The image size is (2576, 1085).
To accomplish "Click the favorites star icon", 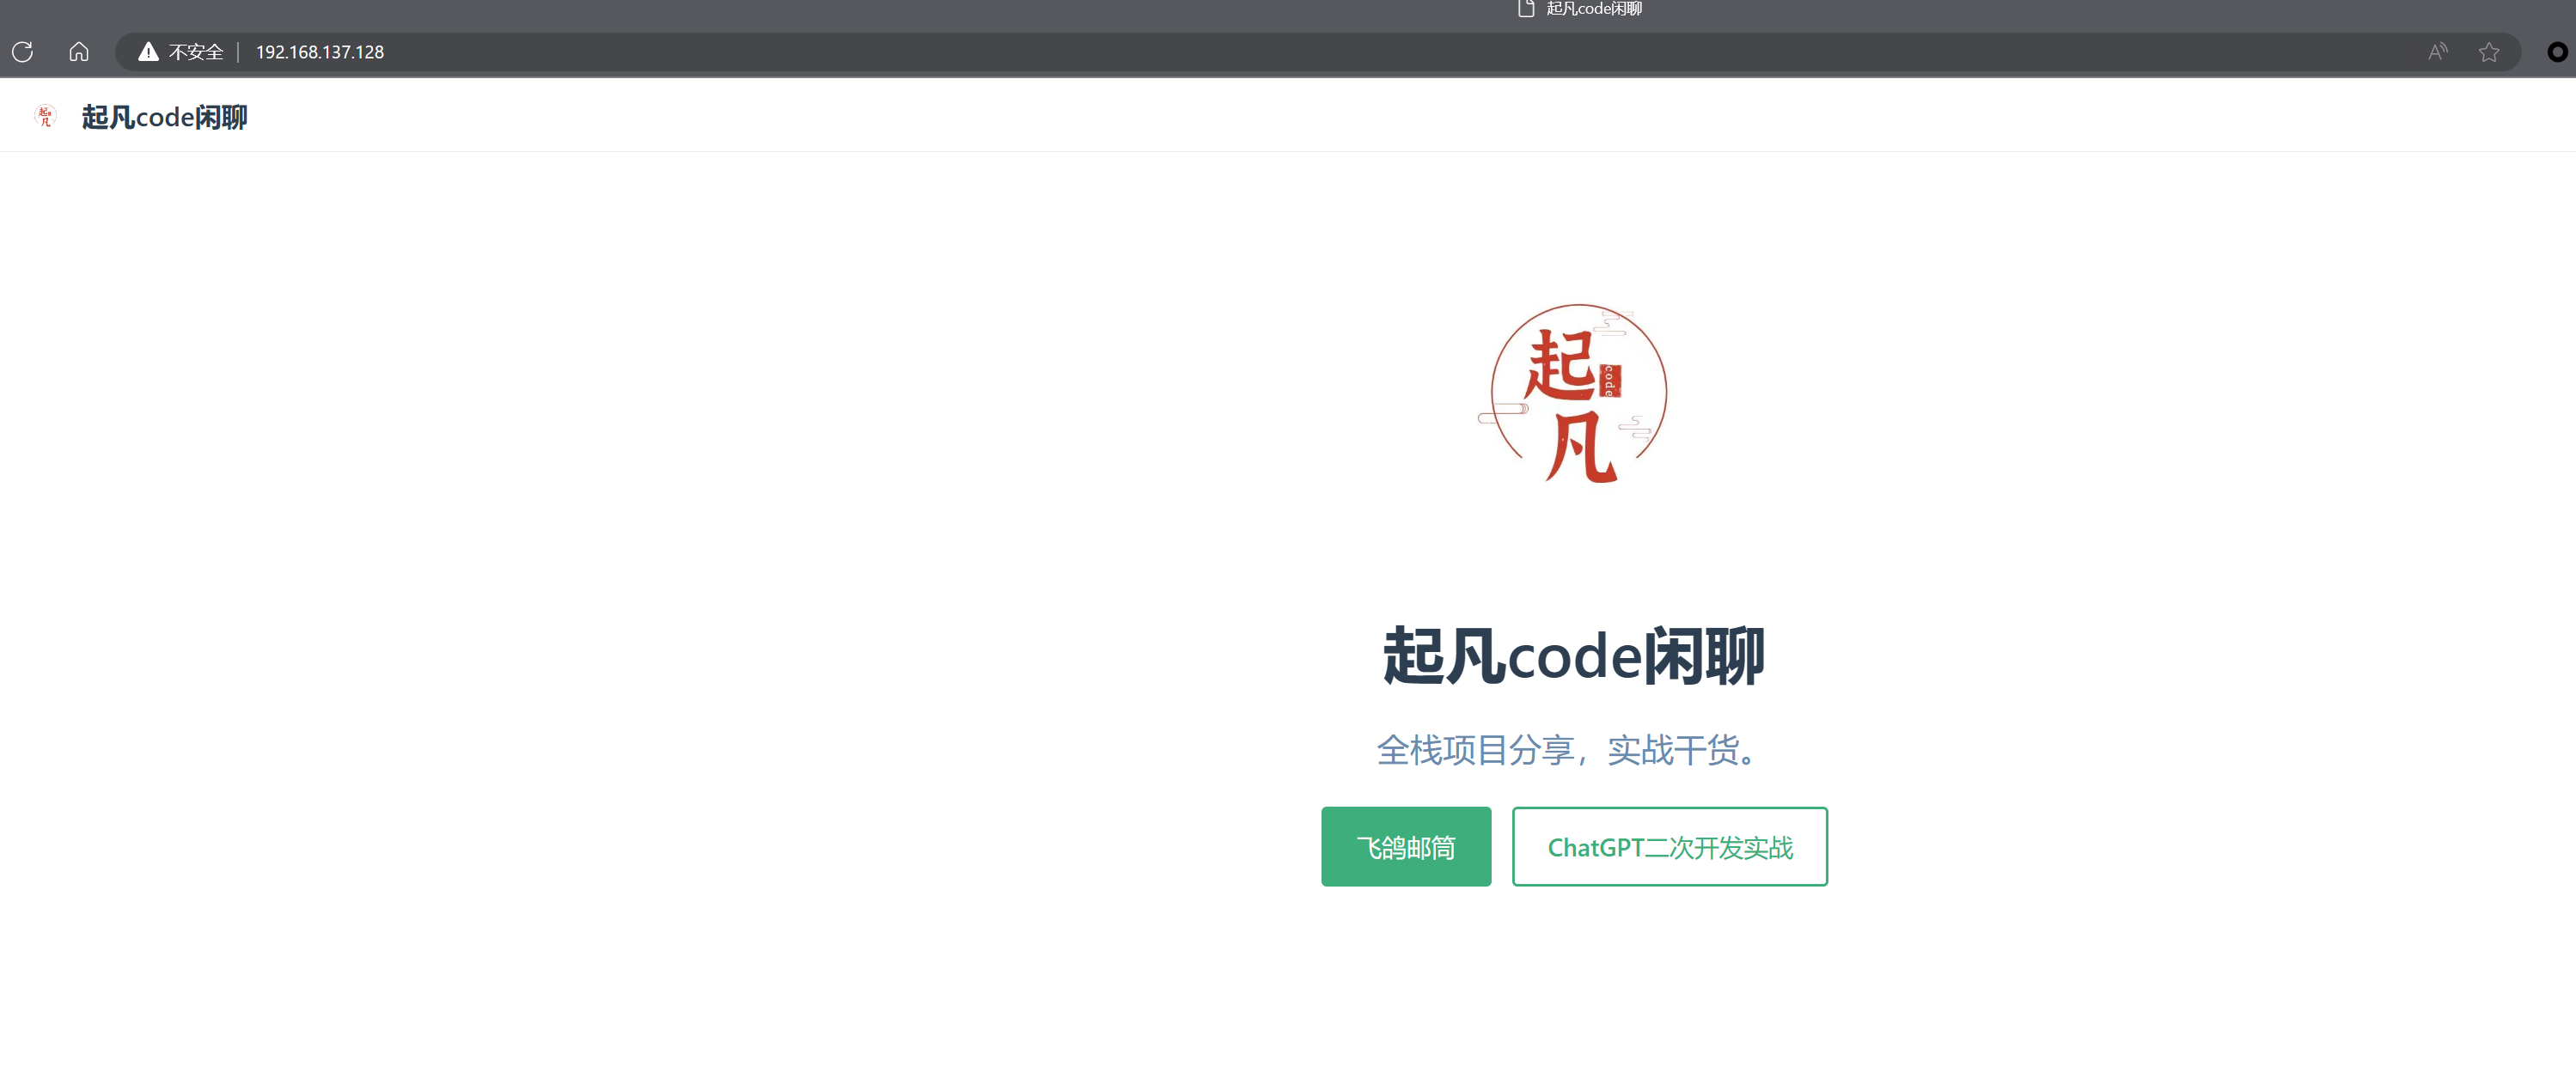I will click(x=2489, y=52).
